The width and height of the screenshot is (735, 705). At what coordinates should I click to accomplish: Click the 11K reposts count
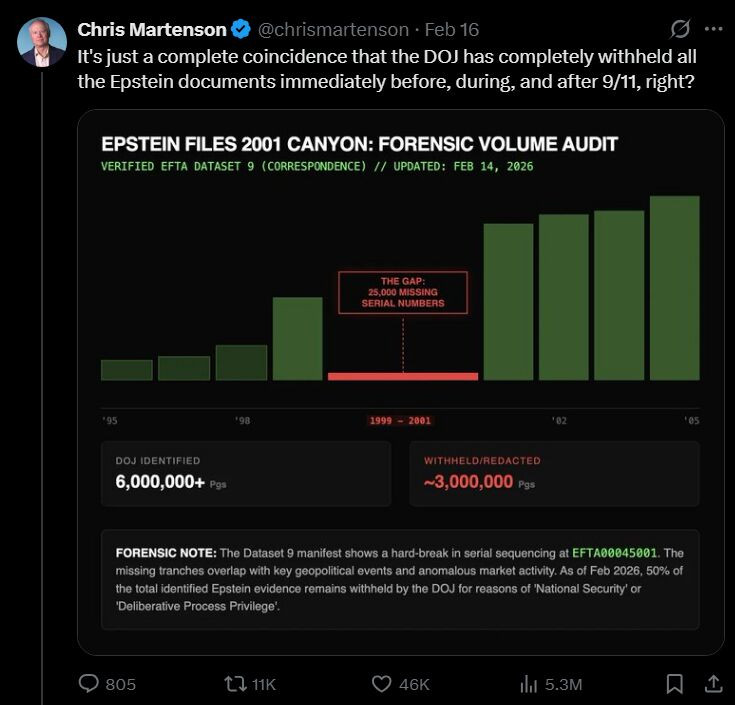[x=263, y=684]
